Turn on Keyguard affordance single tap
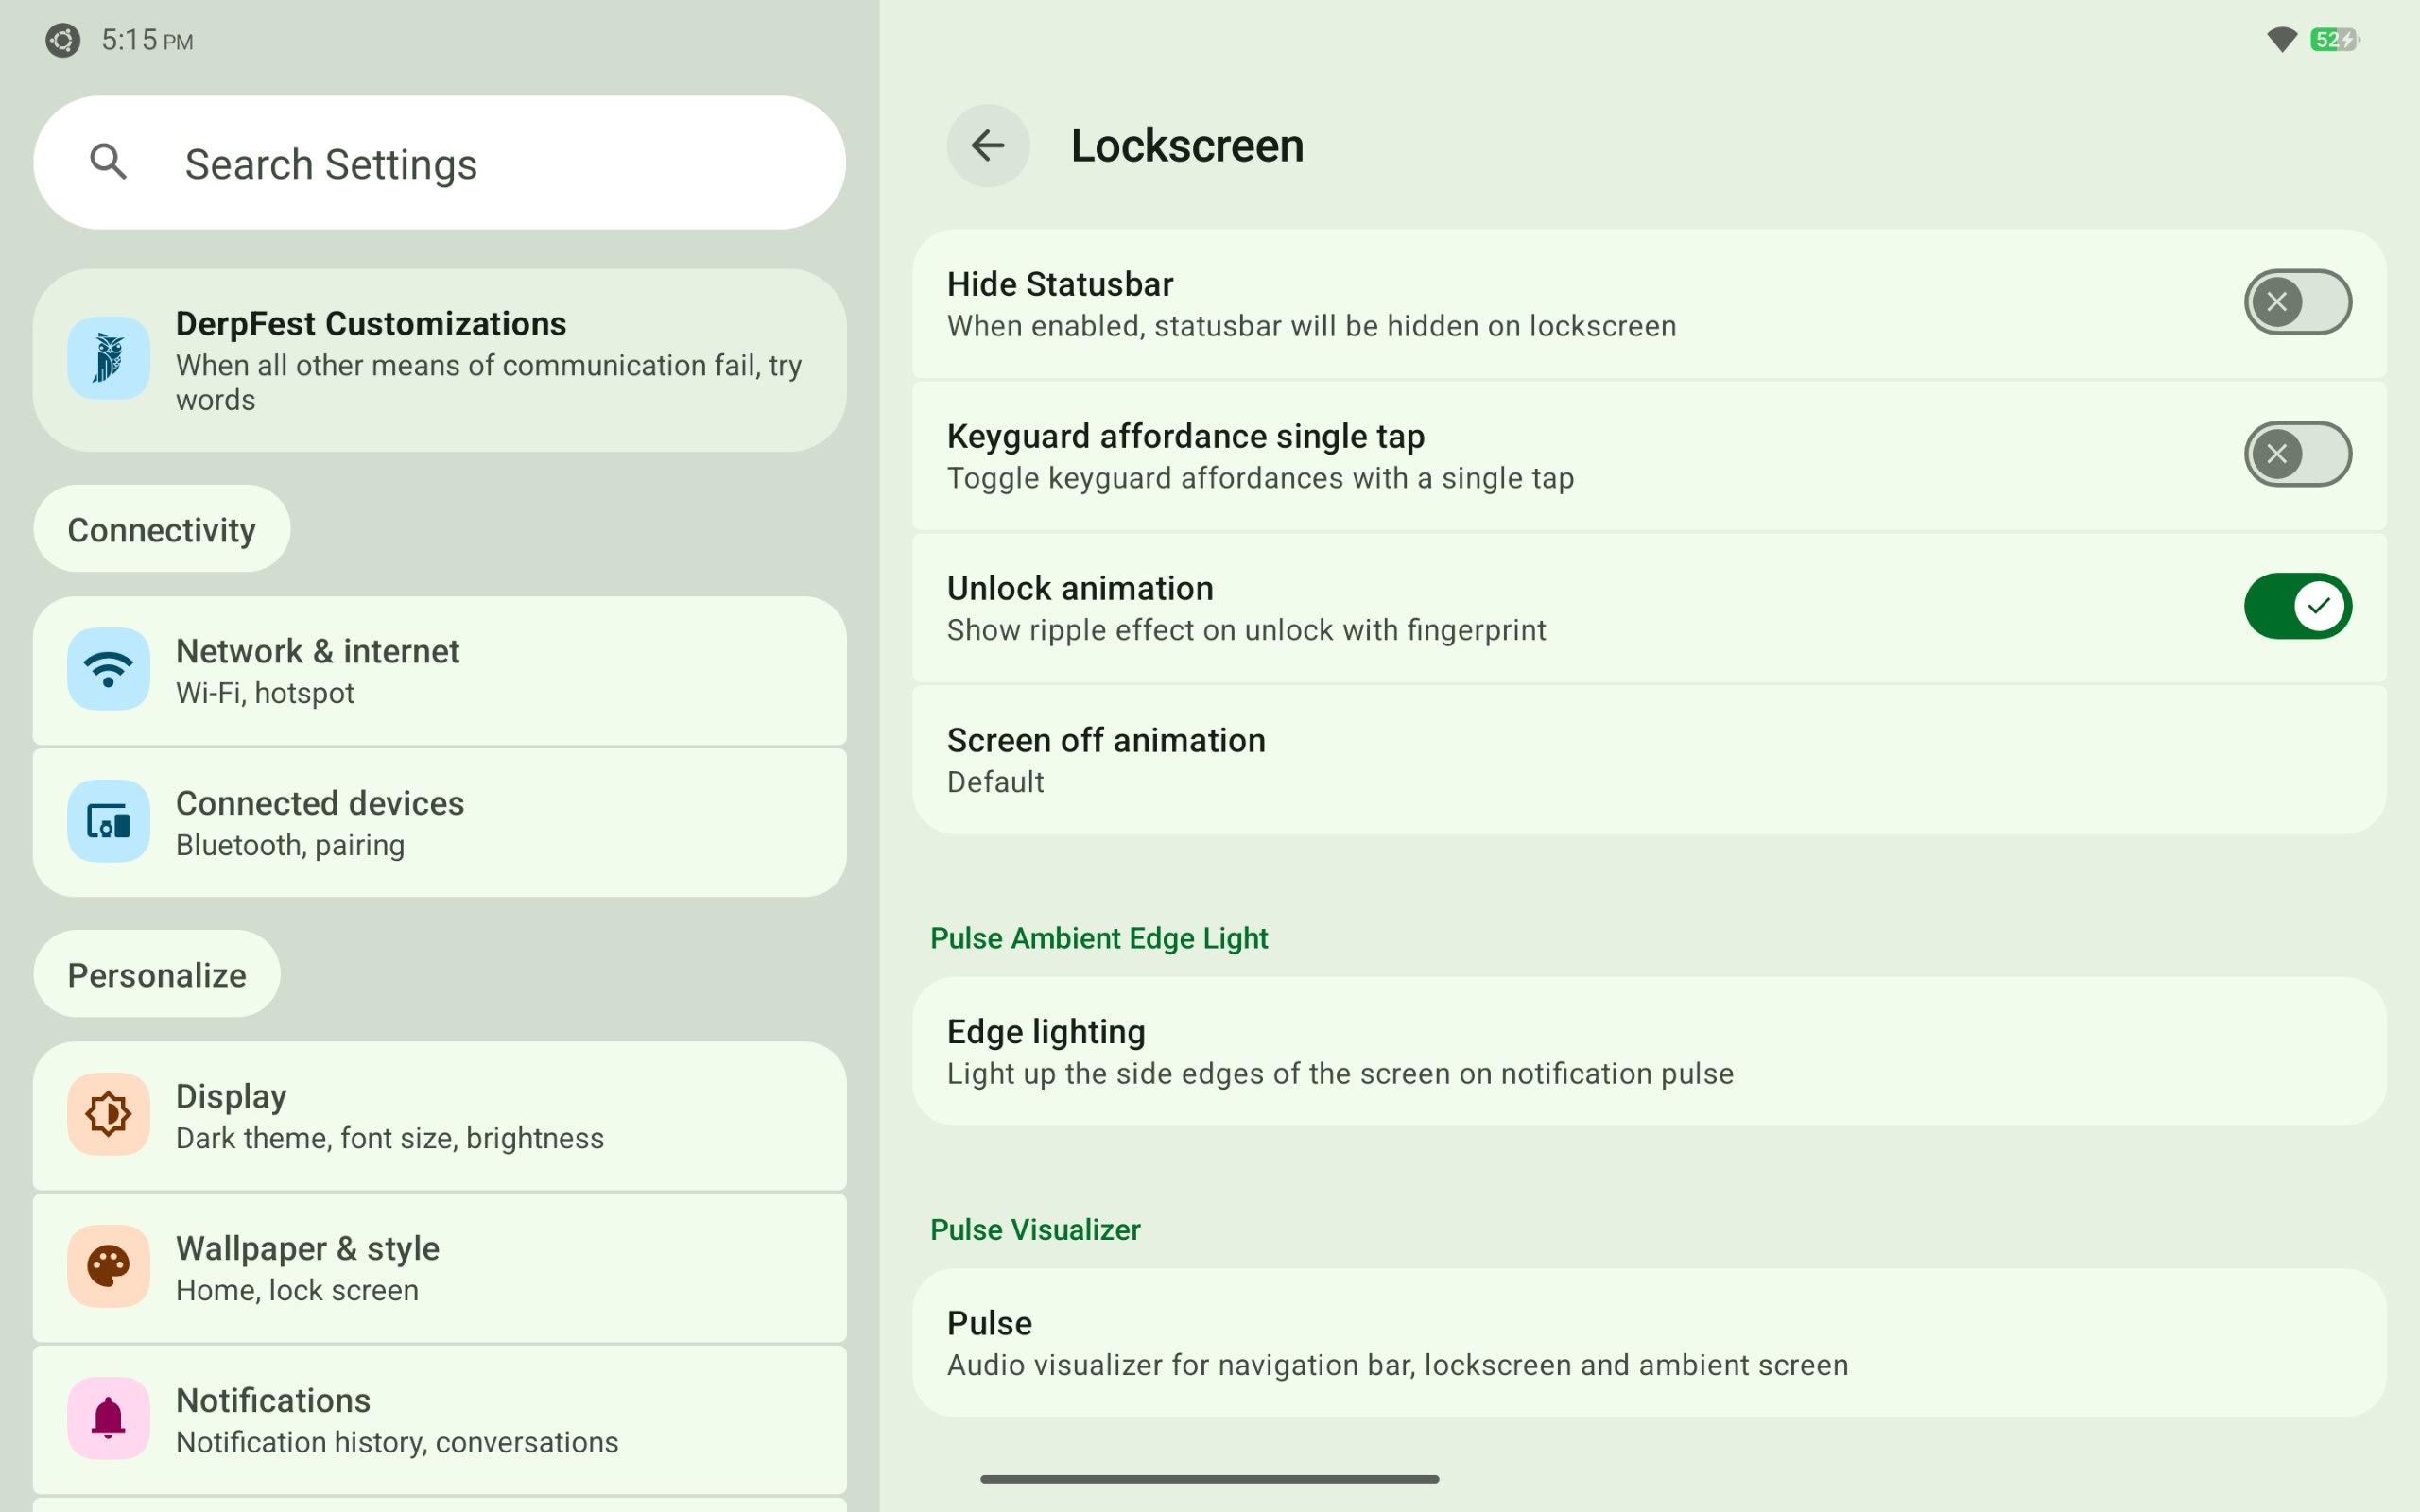This screenshot has width=2420, height=1512. point(2296,454)
